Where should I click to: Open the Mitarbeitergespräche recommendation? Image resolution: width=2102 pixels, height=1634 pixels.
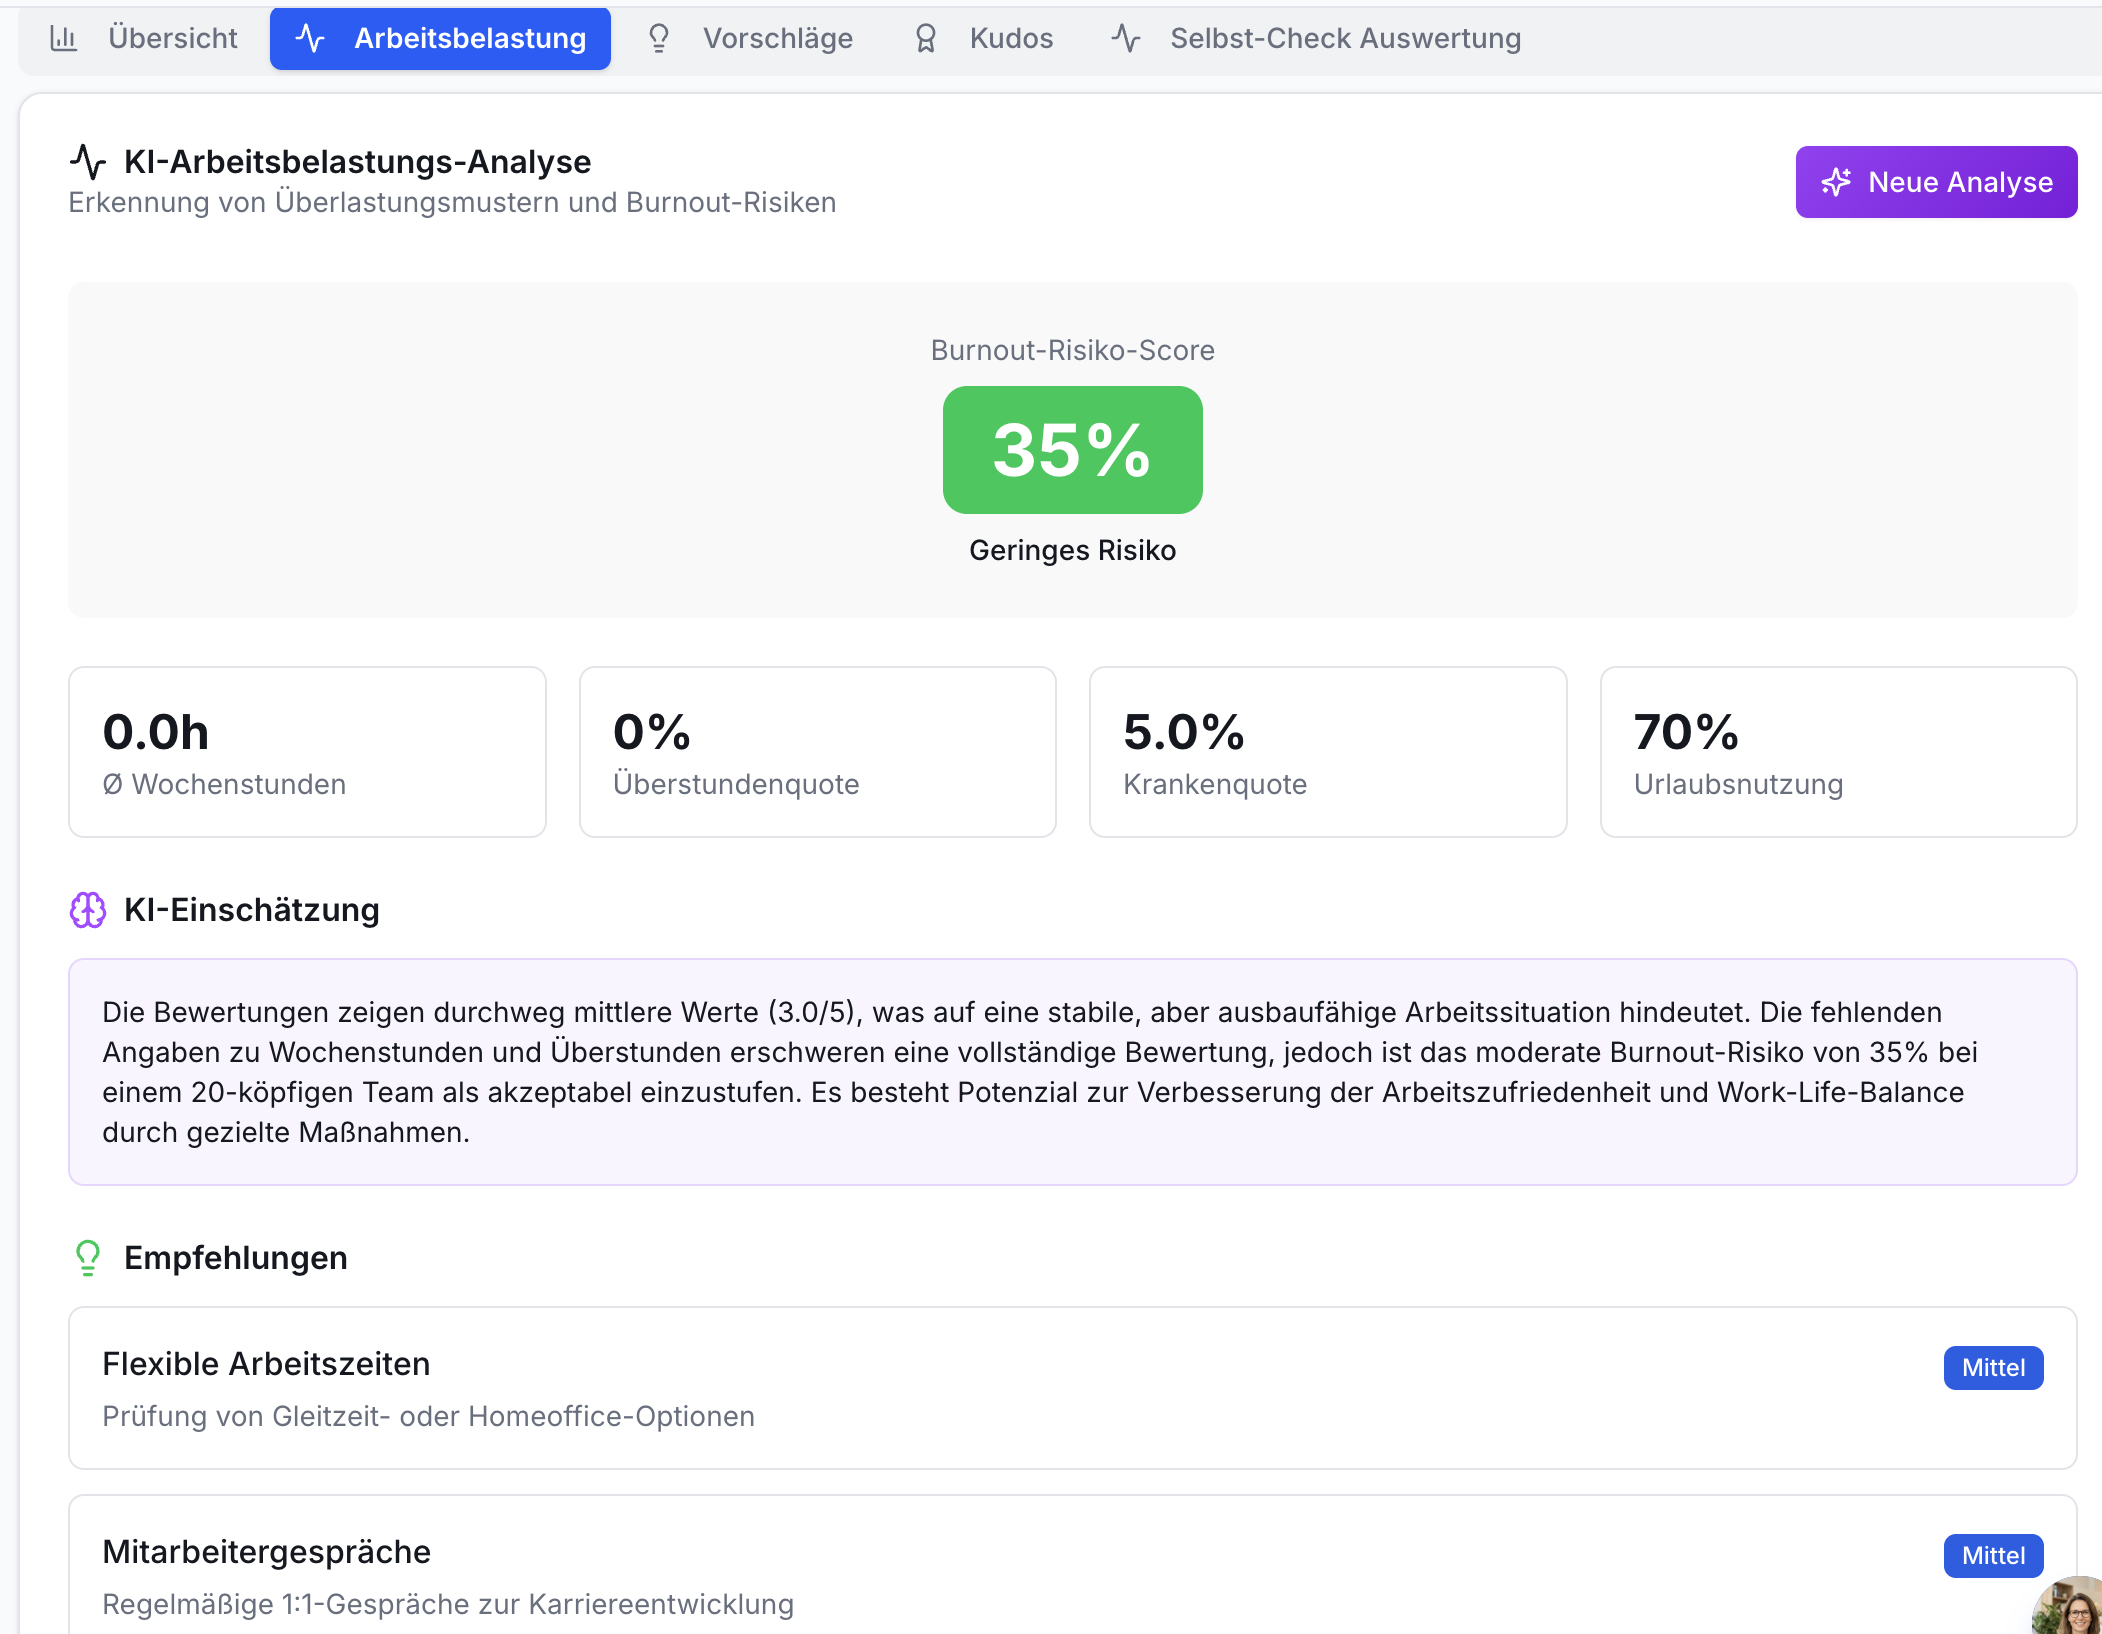coord(1073,1564)
